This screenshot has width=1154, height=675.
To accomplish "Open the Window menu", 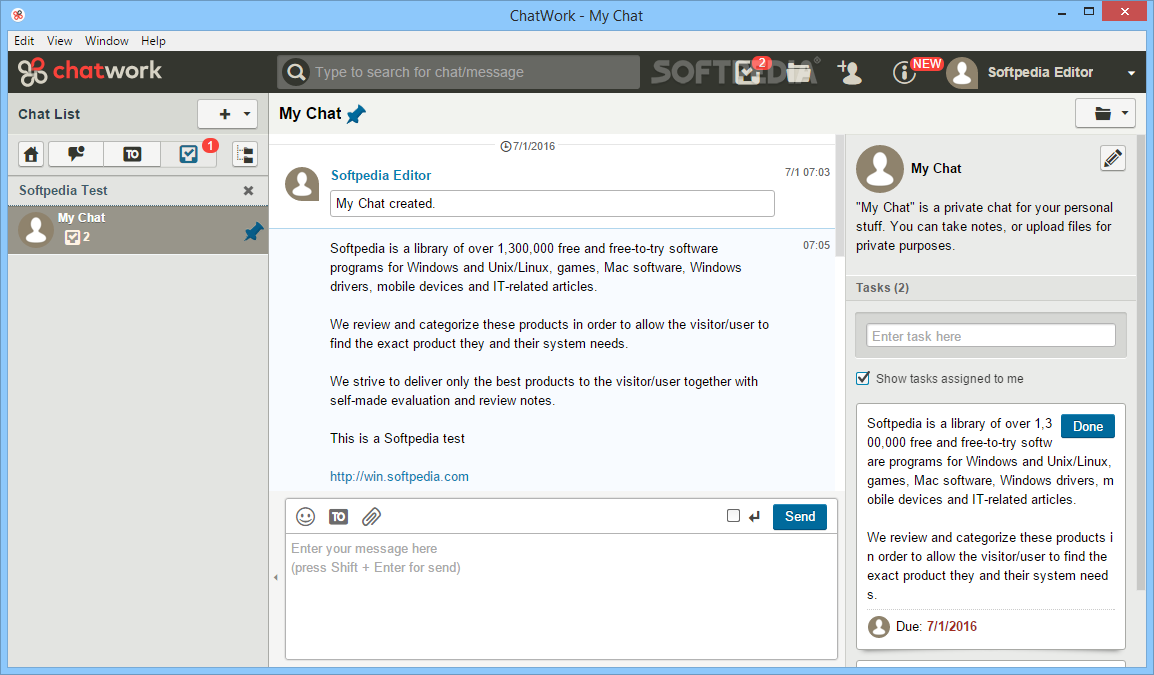I will pyautogui.click(x=107, y=41).
